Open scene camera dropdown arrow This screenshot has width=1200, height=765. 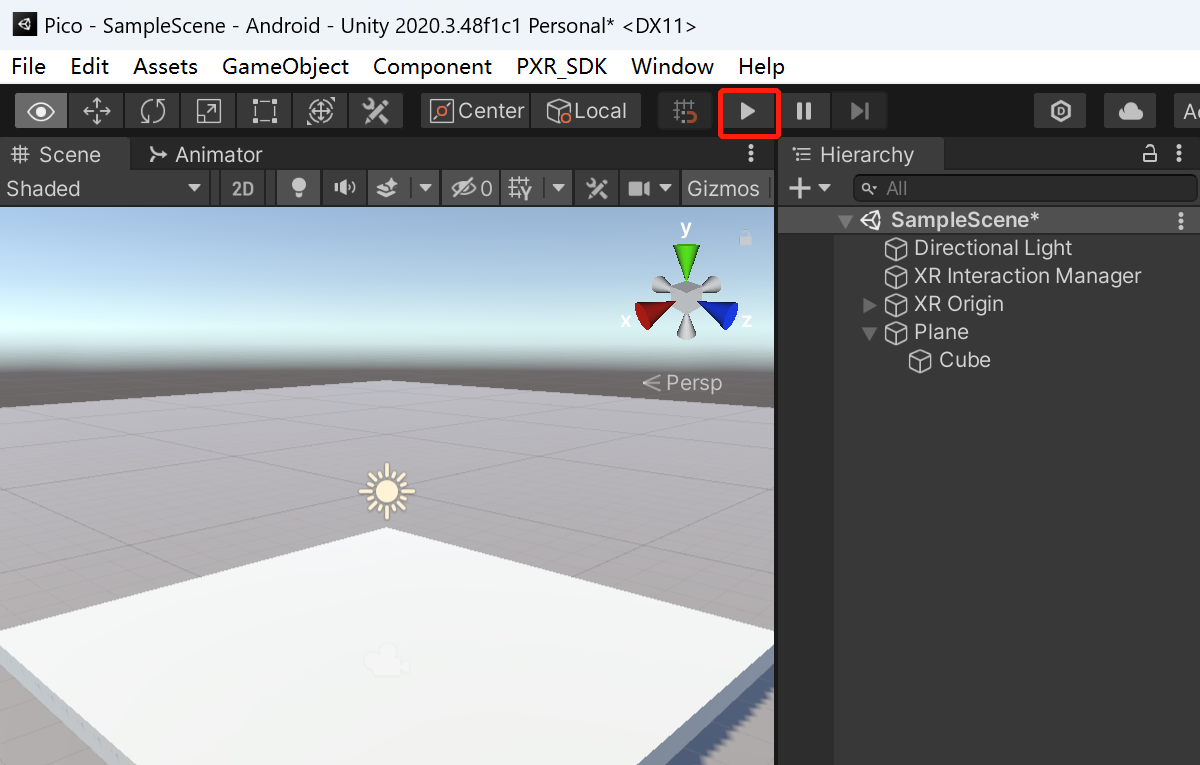pyautogui.click(x=666, y=188)
